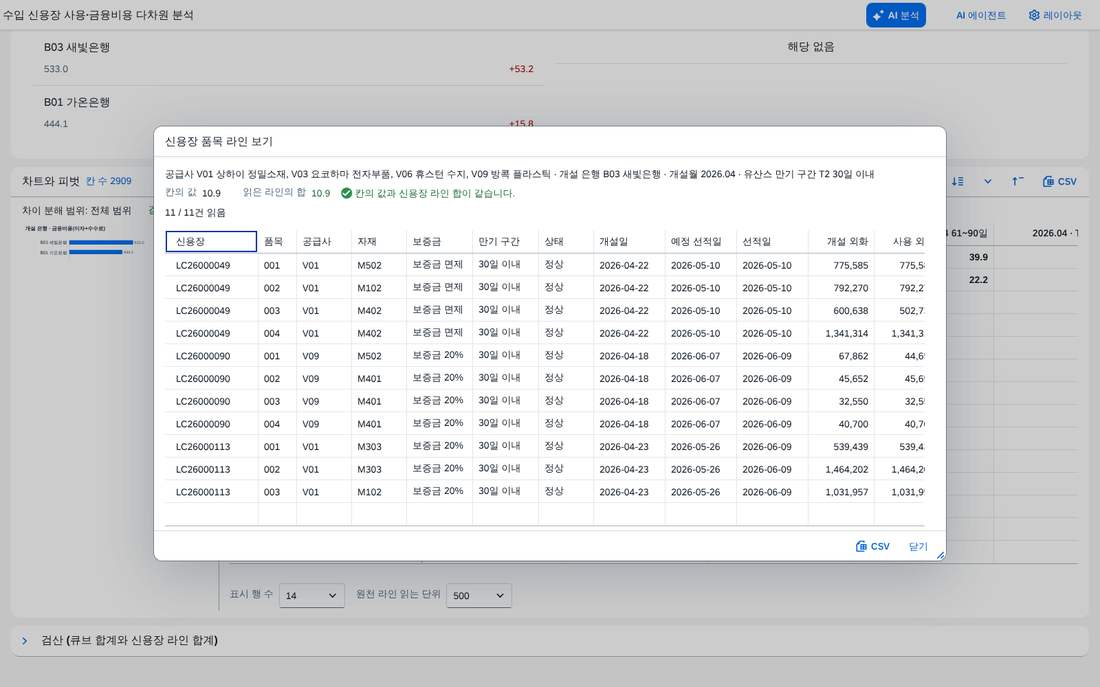This screenshot has width=1100, height=687.
Task: Select LC26000049 cell in item 001 row
Action: click(x=211, y=265)
